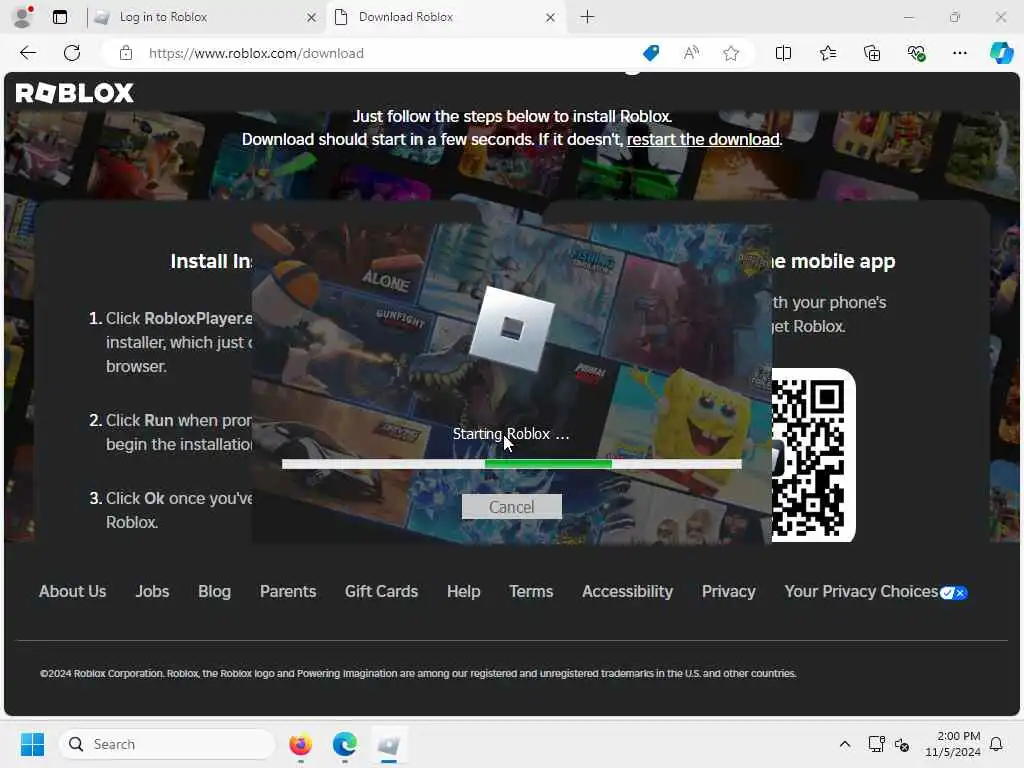The image size is (1024, 768).
Task: Launch Firefox from the taskbar
Action: coord(300,744)
